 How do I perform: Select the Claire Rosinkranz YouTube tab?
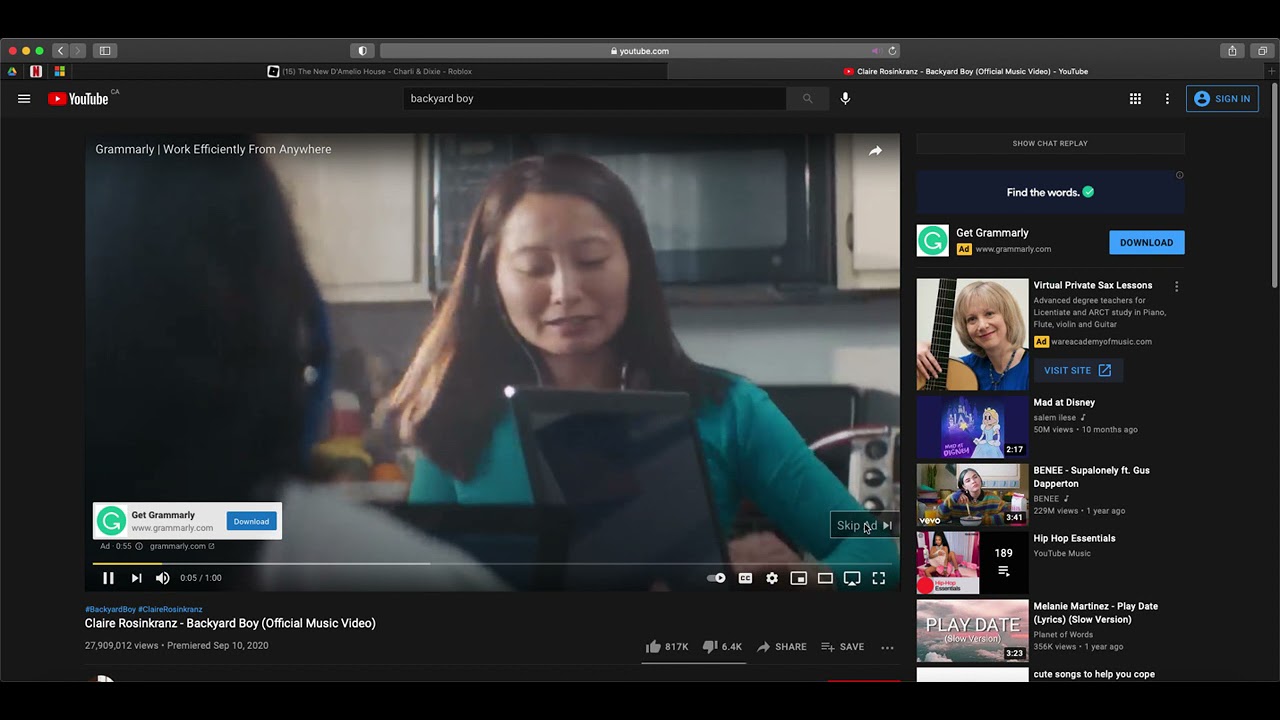pos(965,71)
